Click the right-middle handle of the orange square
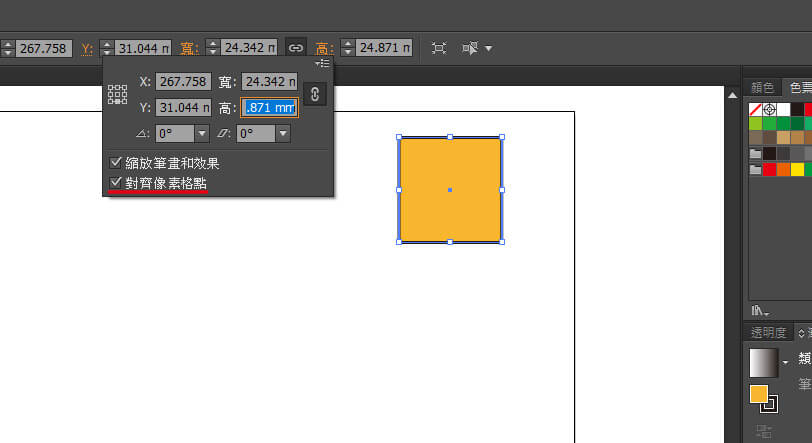 502,190
